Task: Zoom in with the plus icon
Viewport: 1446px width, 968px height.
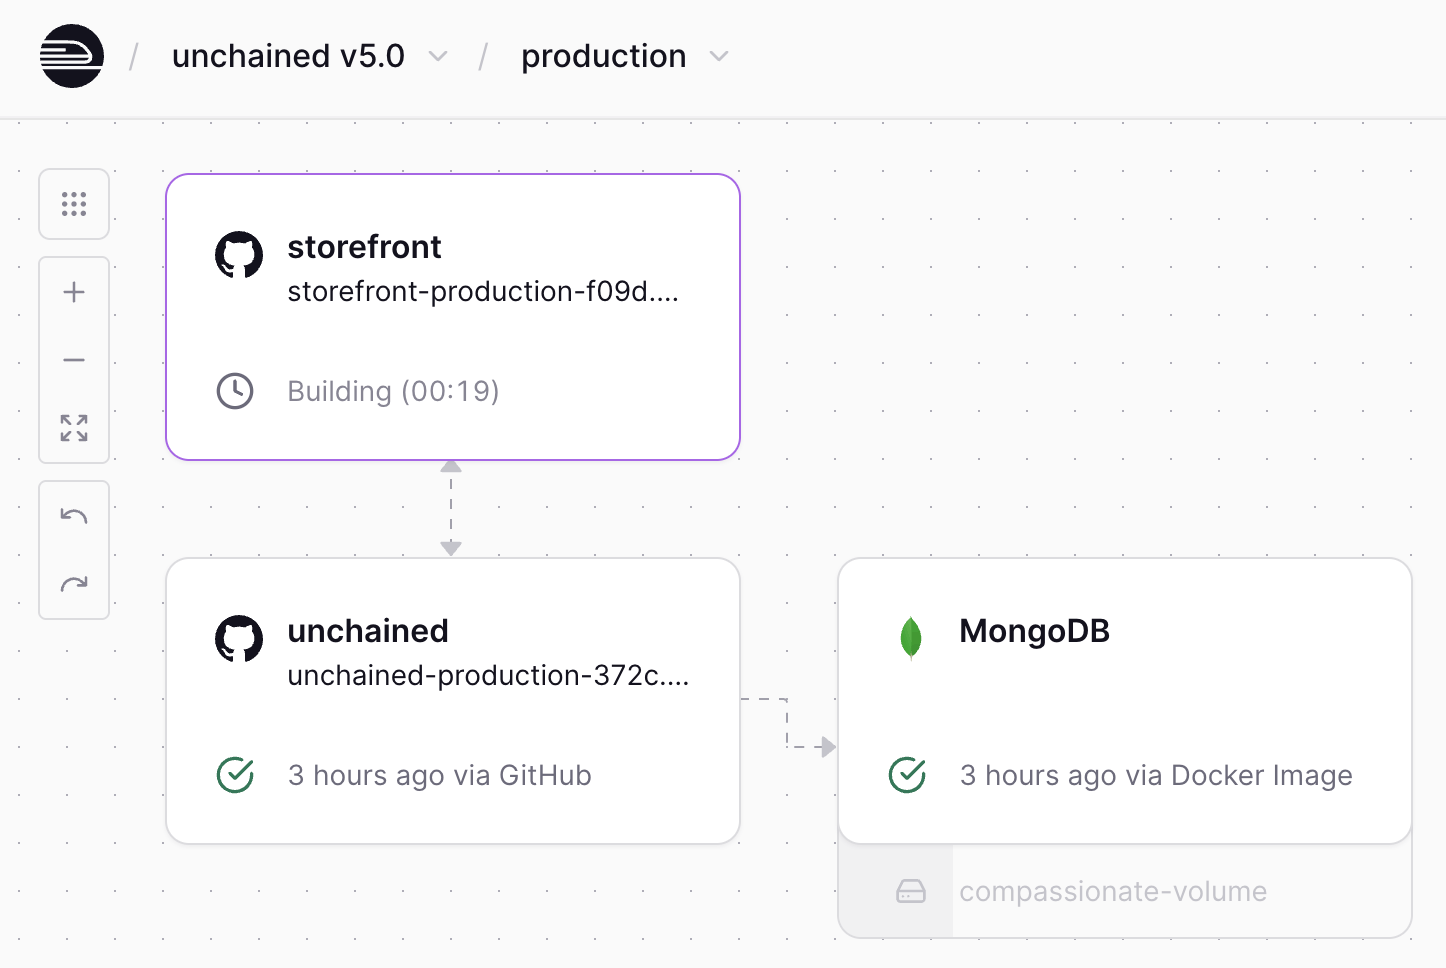Action: pos(74,292)
